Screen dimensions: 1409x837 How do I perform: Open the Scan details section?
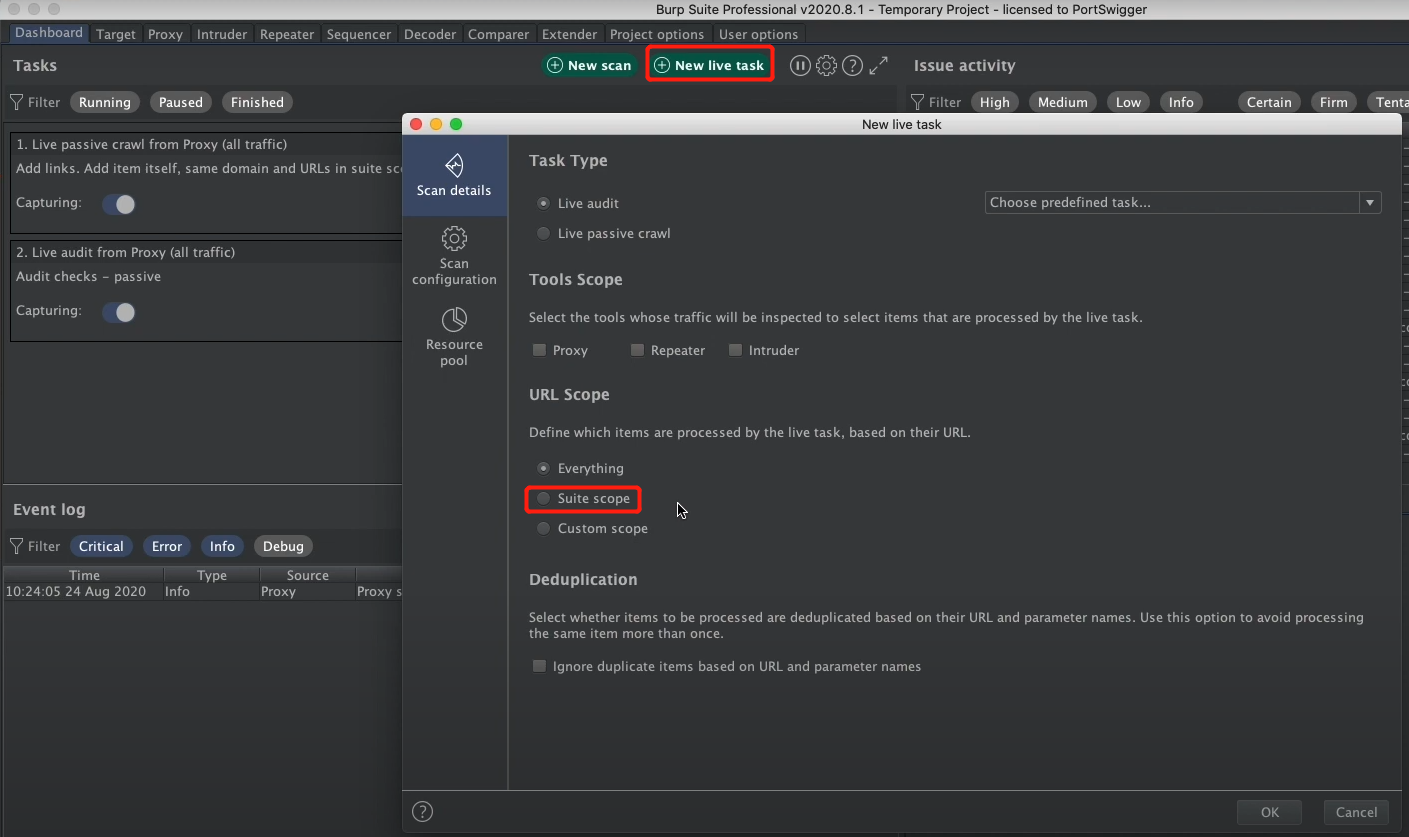[454, 175]
